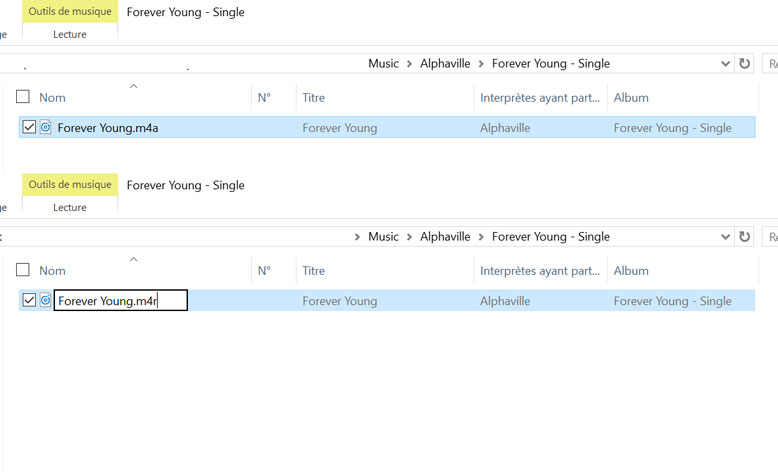The width and height of the screenshot is (778, 472).
Task: Go to Music folder in upper breadcrumb
Action: point(384,64)
